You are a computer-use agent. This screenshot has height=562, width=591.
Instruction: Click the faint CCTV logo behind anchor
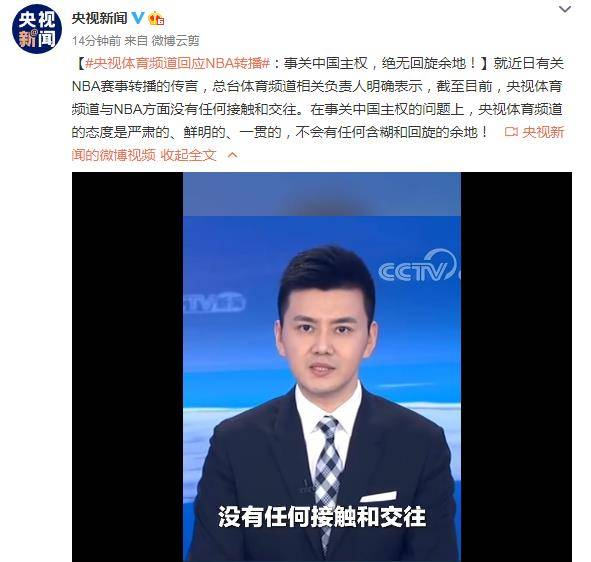pos(214,303)
